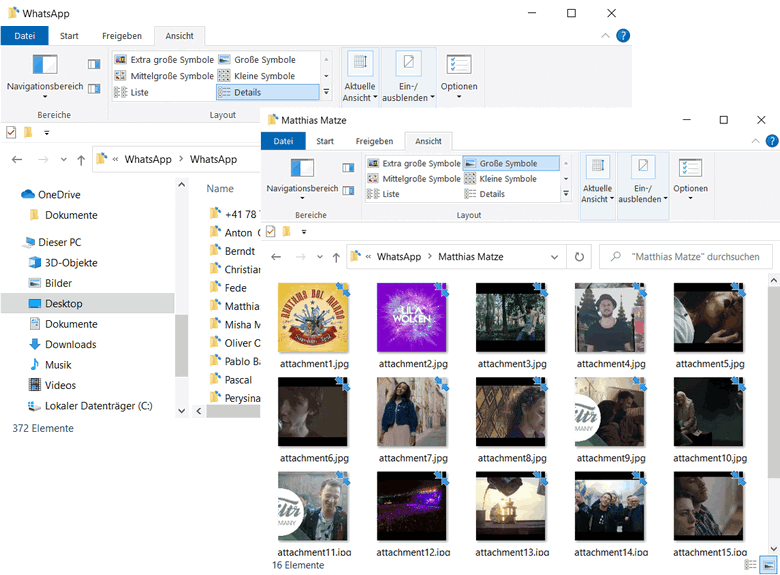Open Start tab in Matthias Matze window
Screen dimensions: 780x575
(325, 141)
